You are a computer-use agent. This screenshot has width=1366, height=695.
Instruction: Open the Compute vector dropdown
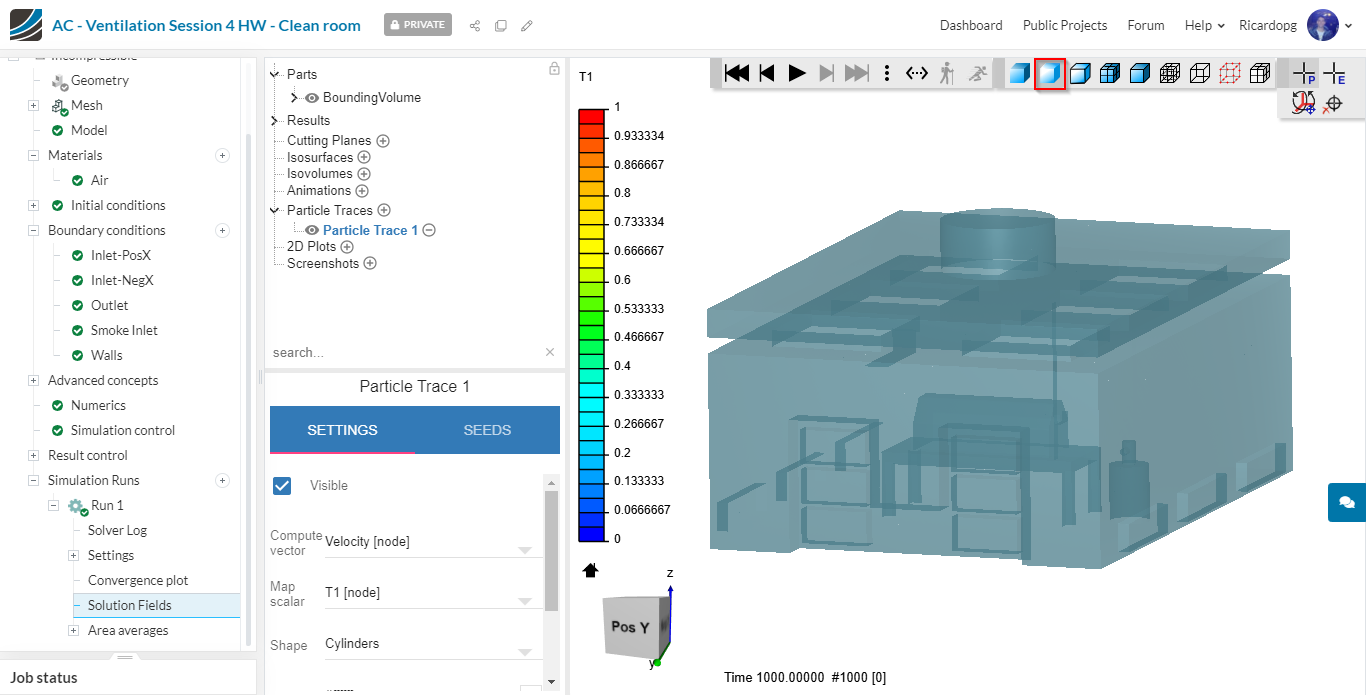click(432, 542)
